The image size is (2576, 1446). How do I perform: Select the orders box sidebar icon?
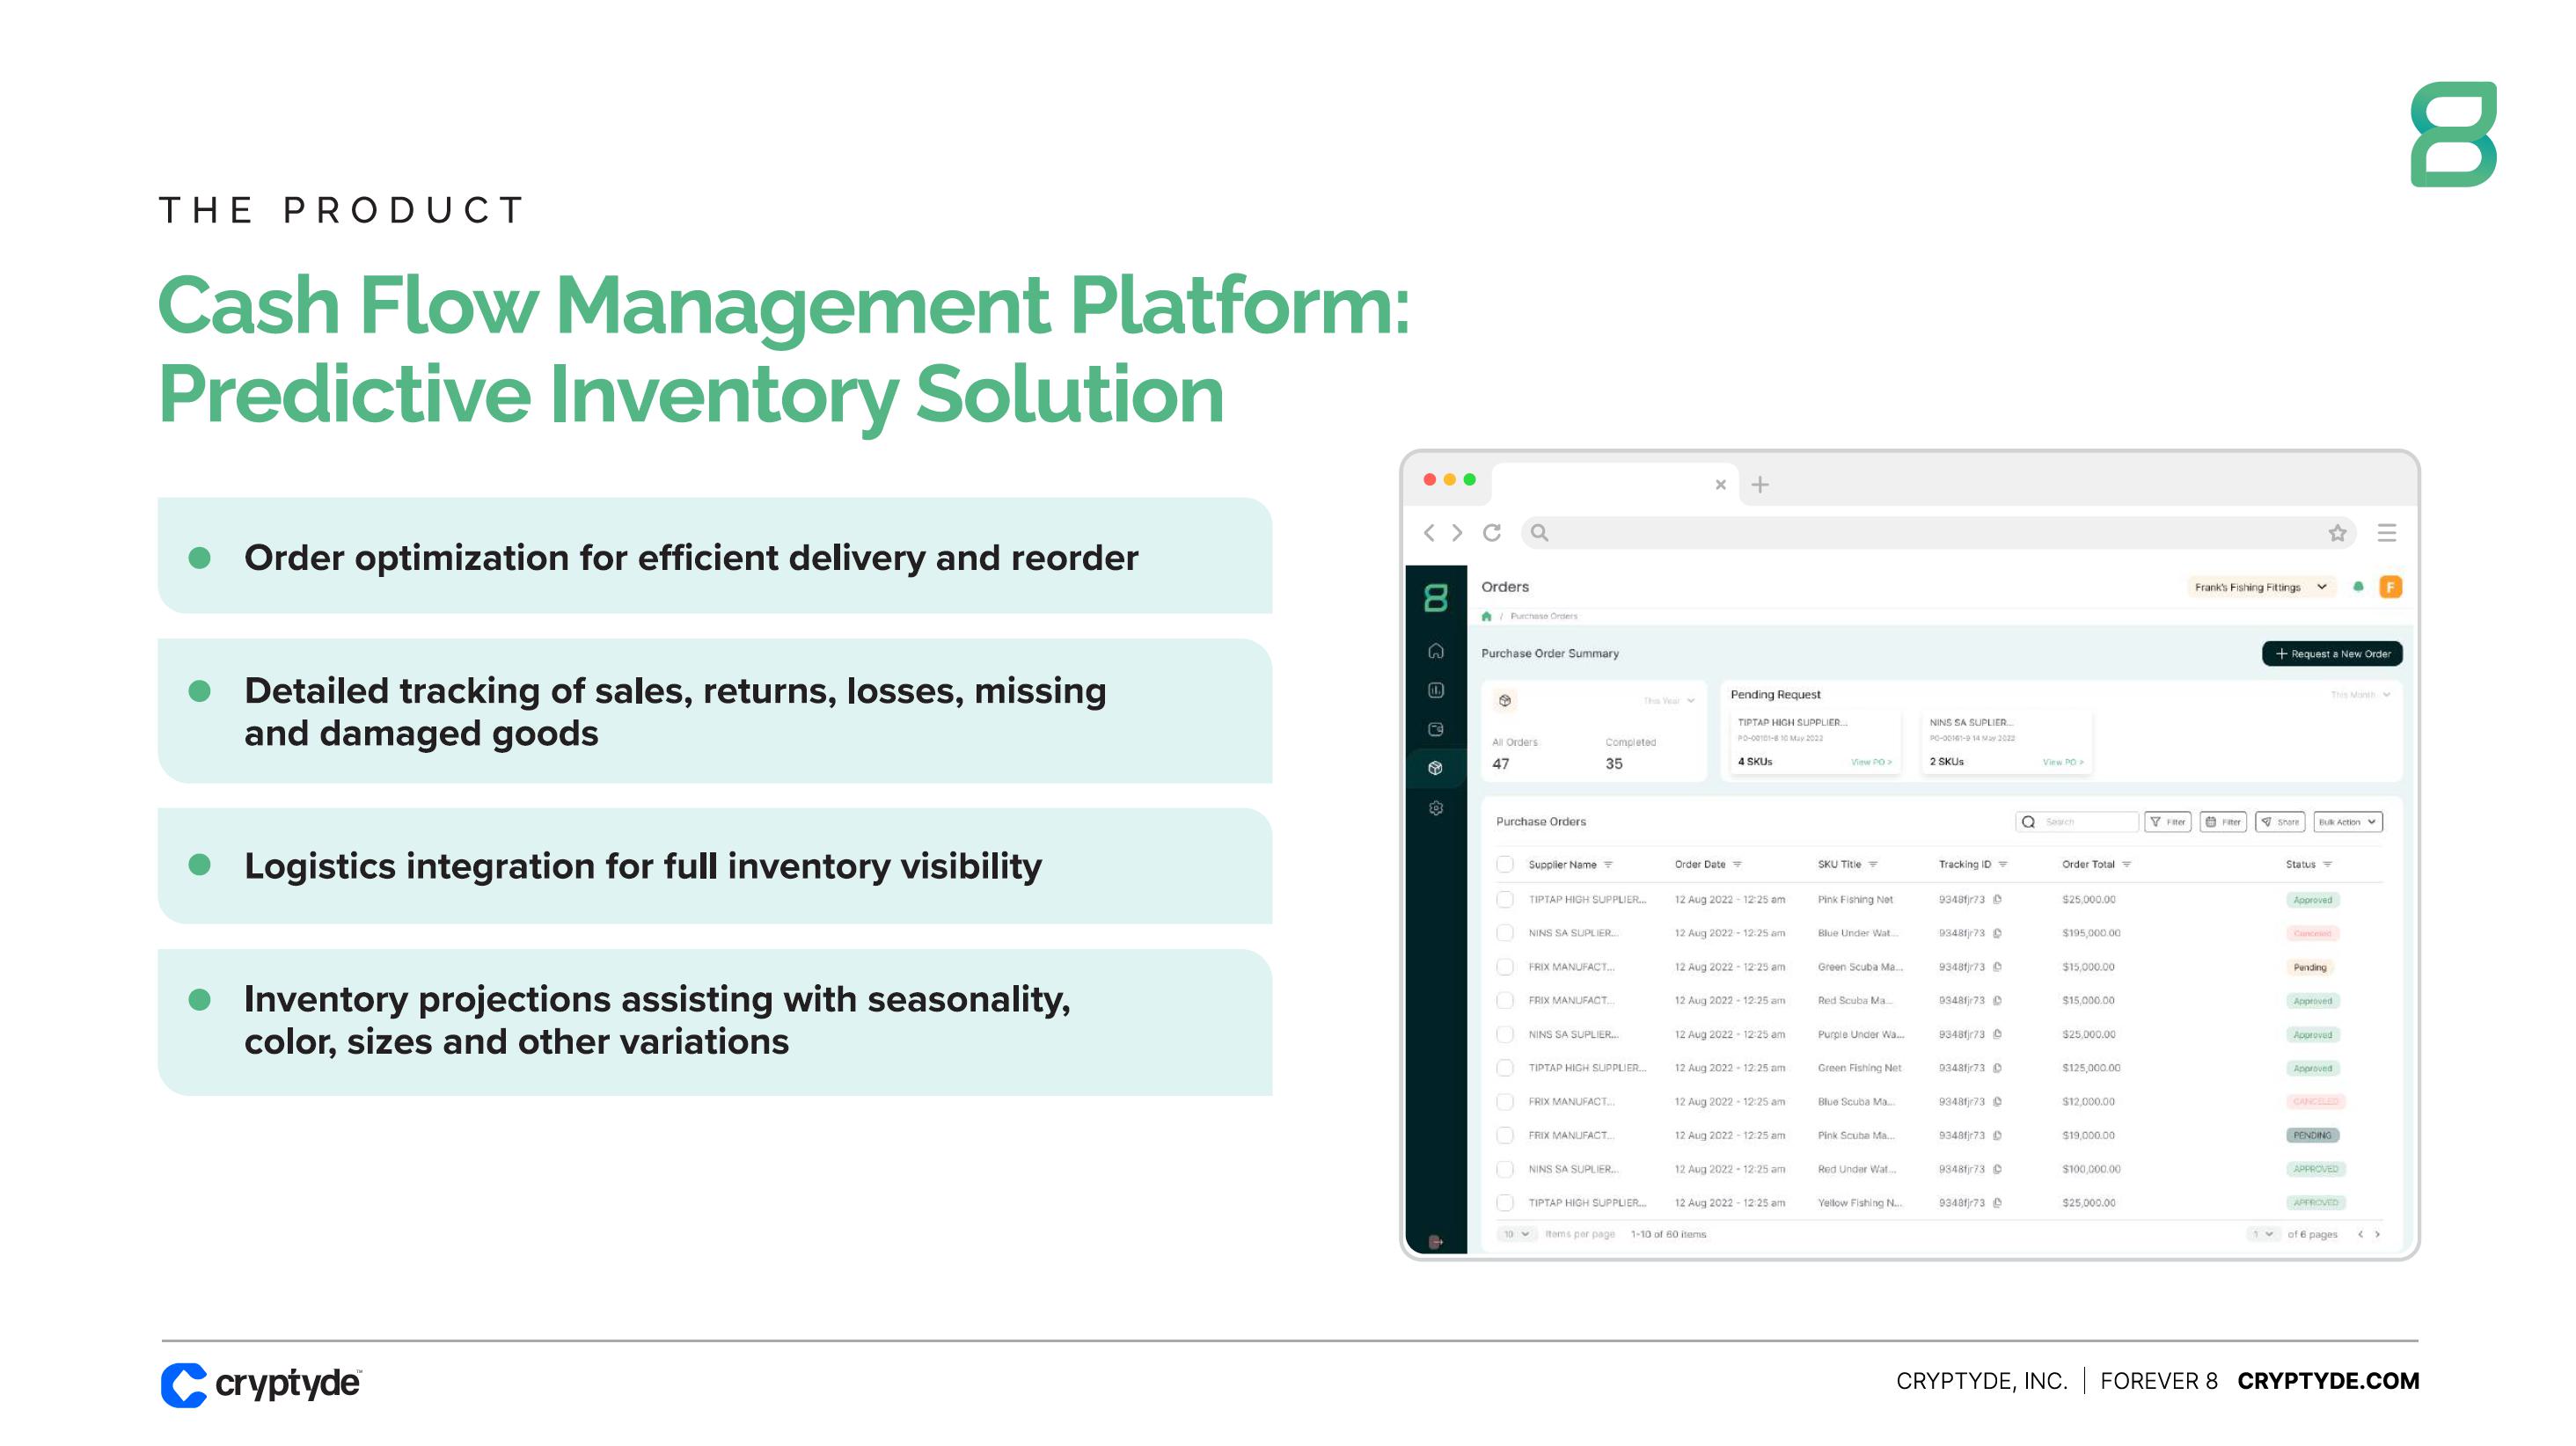[1436, 768]
